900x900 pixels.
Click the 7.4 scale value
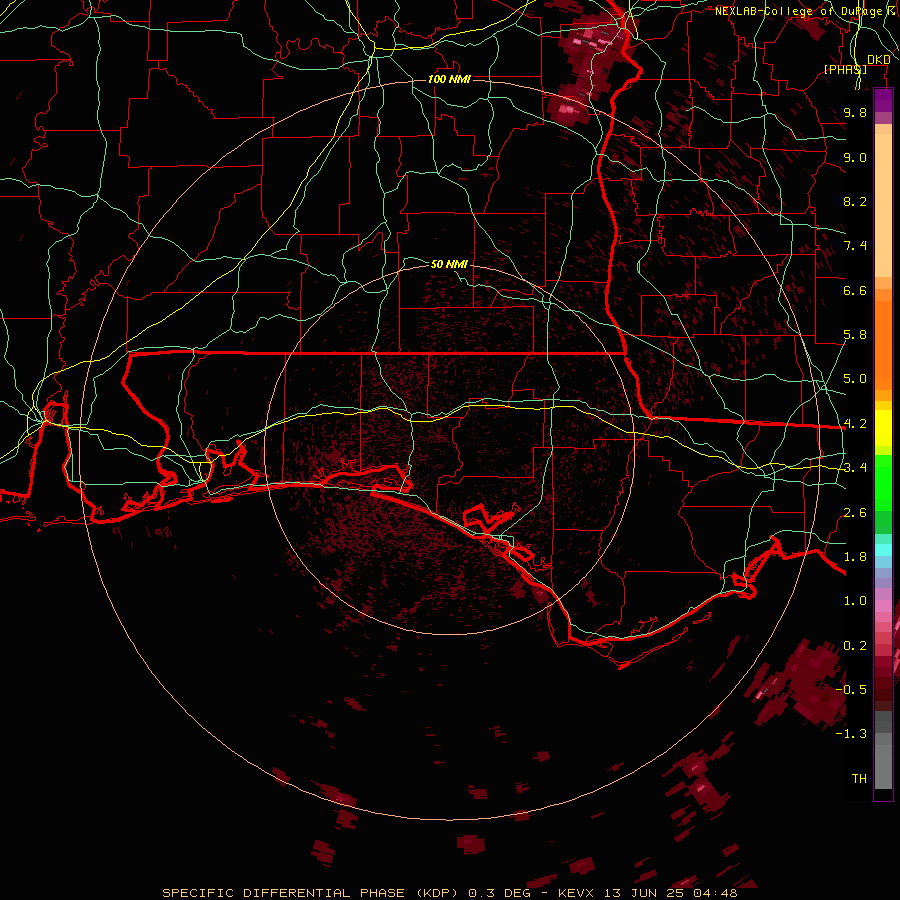point(855,246)
